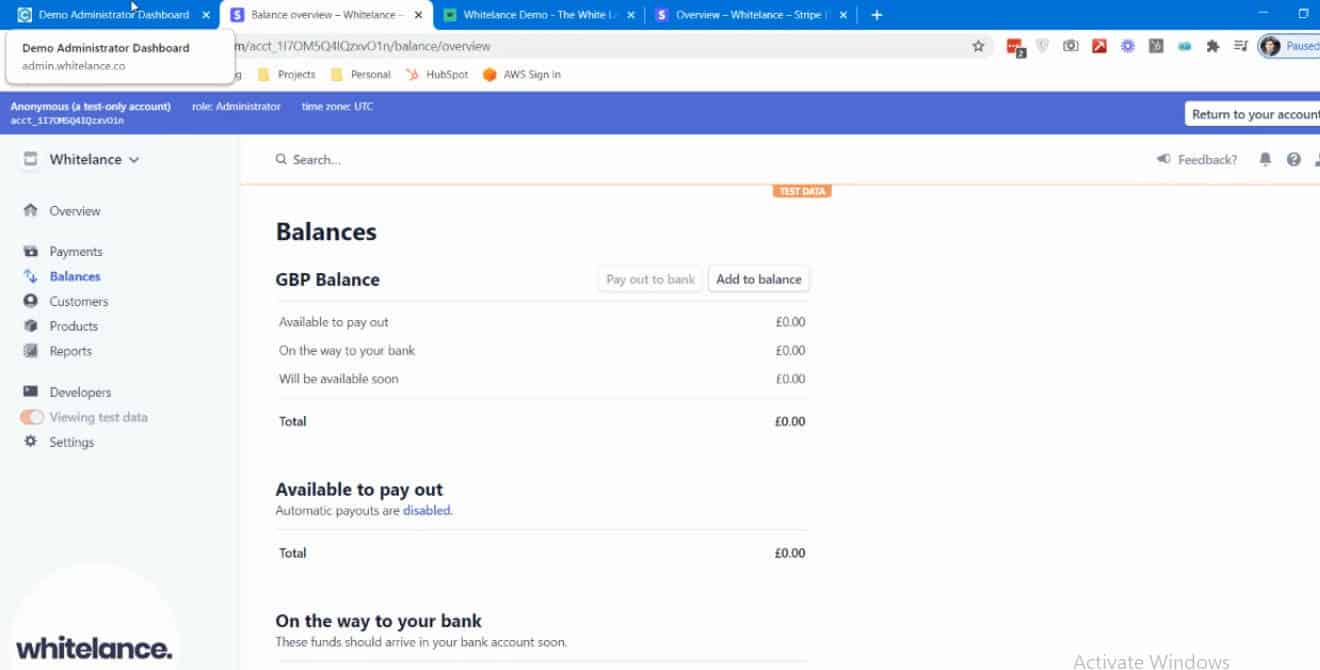Click the red arrow extension icon
This screenshot has height=670, width=1320.
pos(1099,46)
